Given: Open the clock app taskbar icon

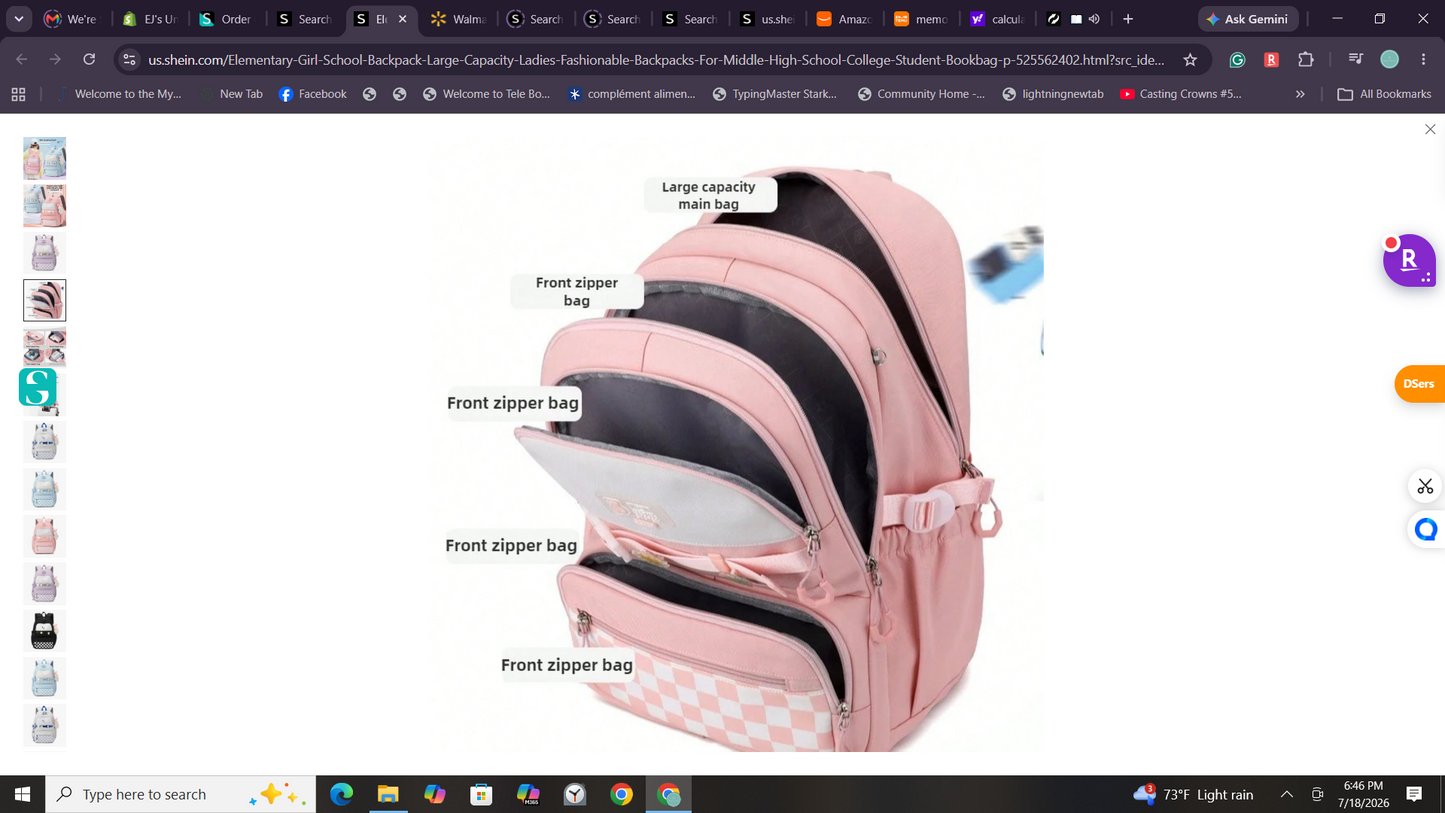Looking at the screenshot, I should (x=575, y=794).
